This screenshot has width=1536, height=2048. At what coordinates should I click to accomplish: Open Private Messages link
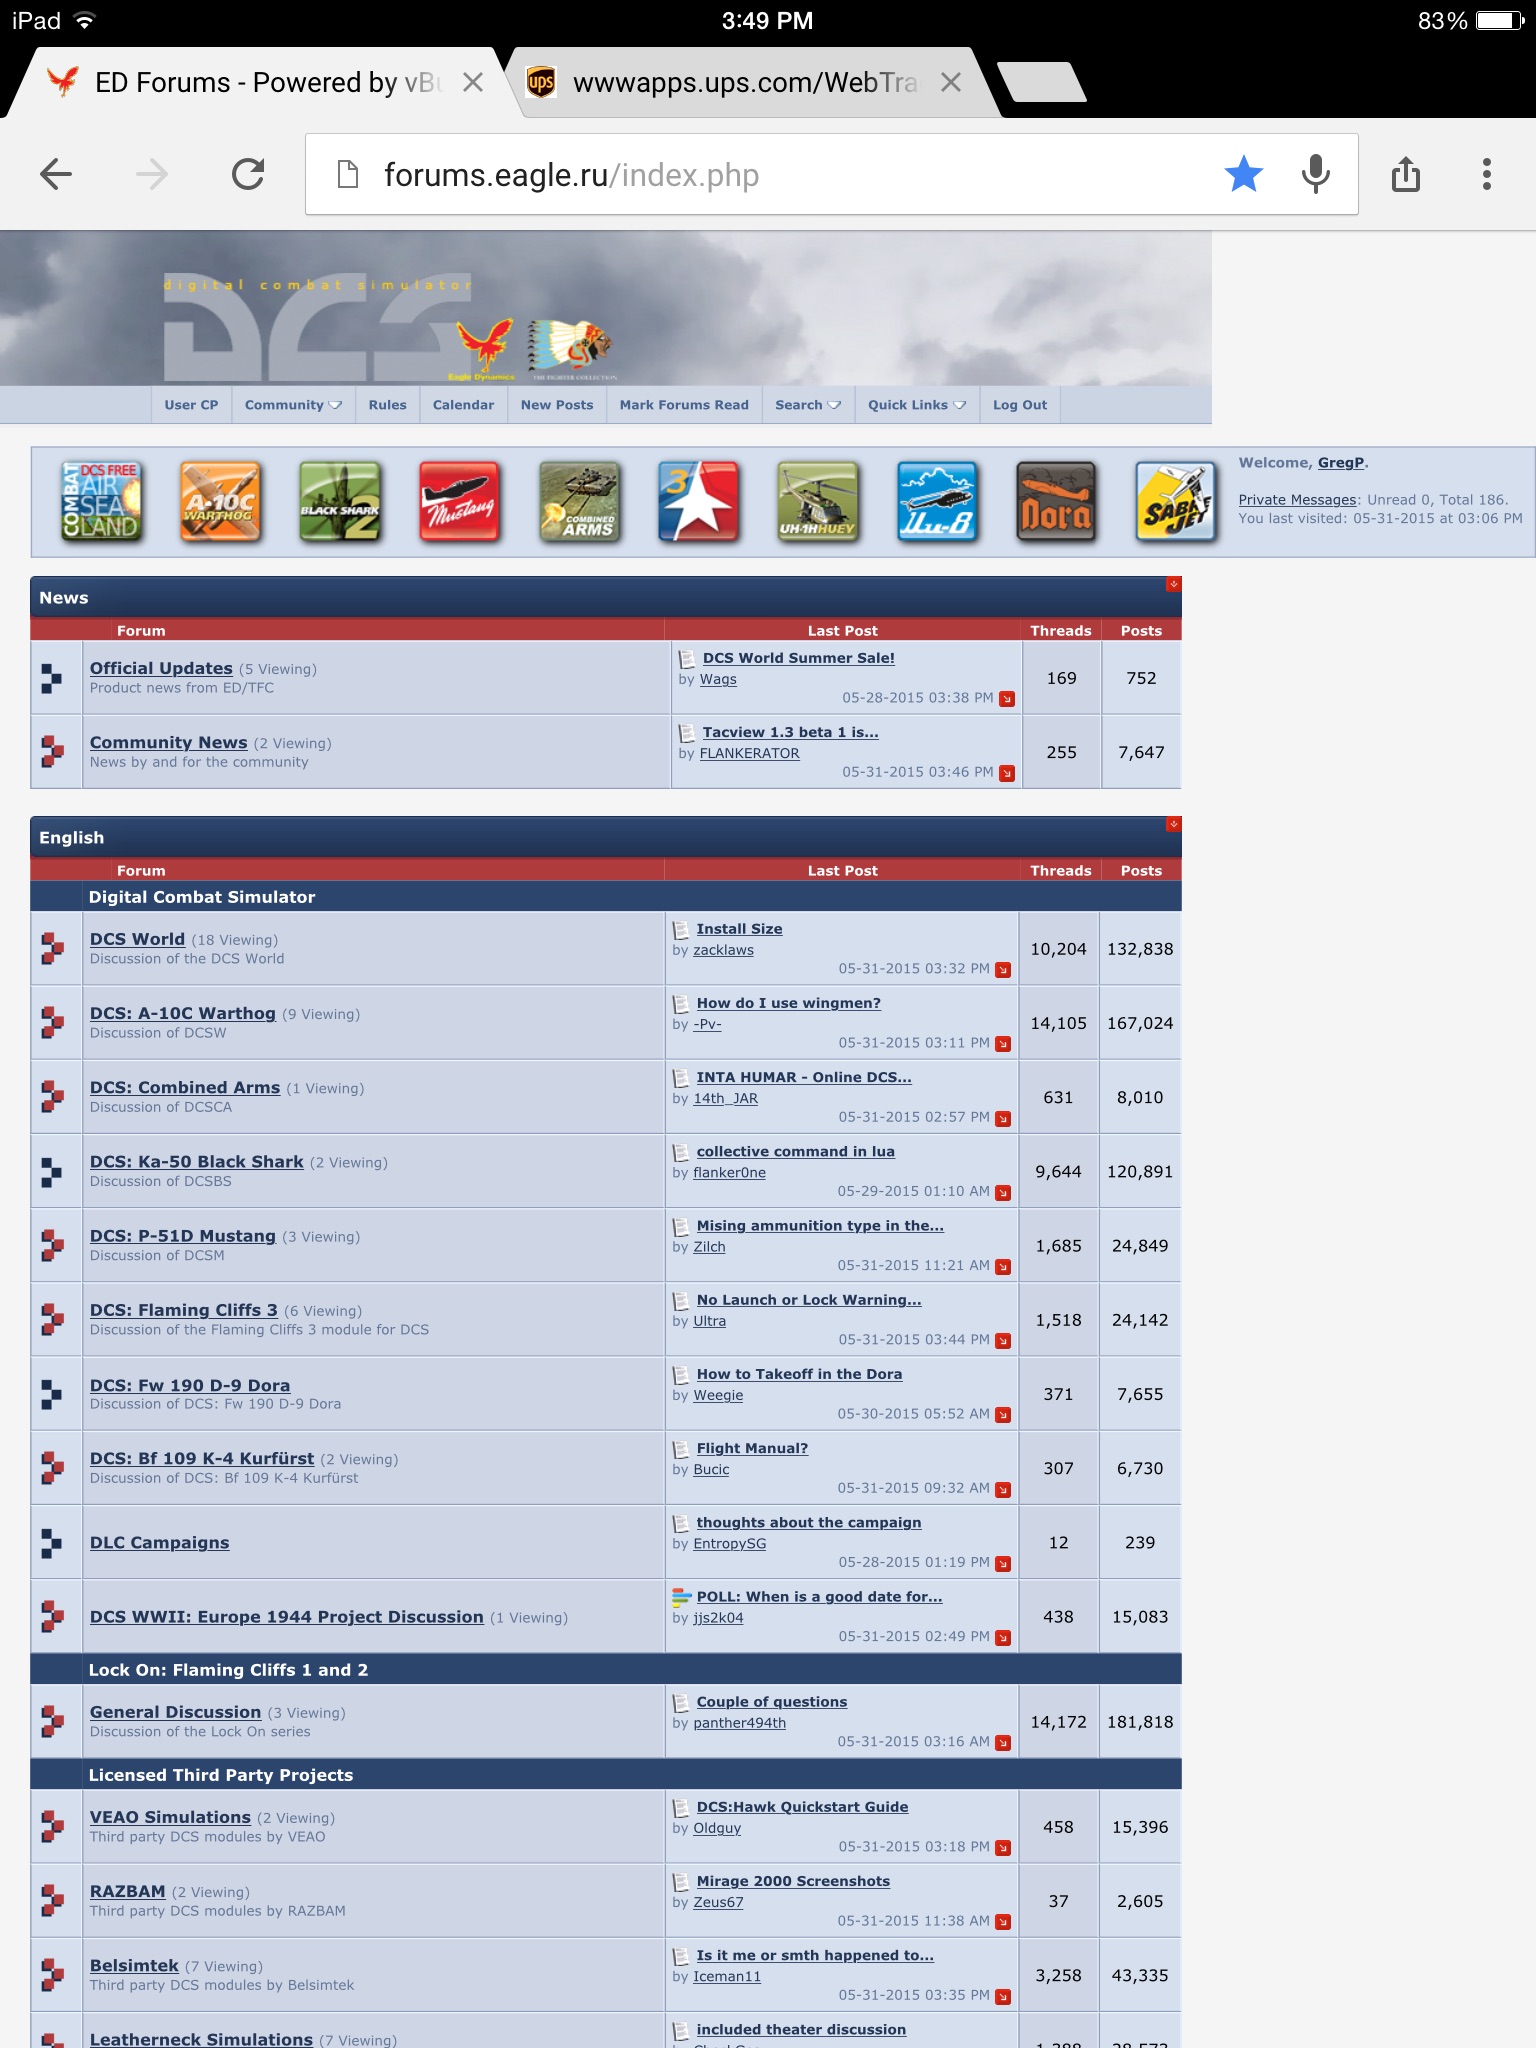pos(1297,500)
